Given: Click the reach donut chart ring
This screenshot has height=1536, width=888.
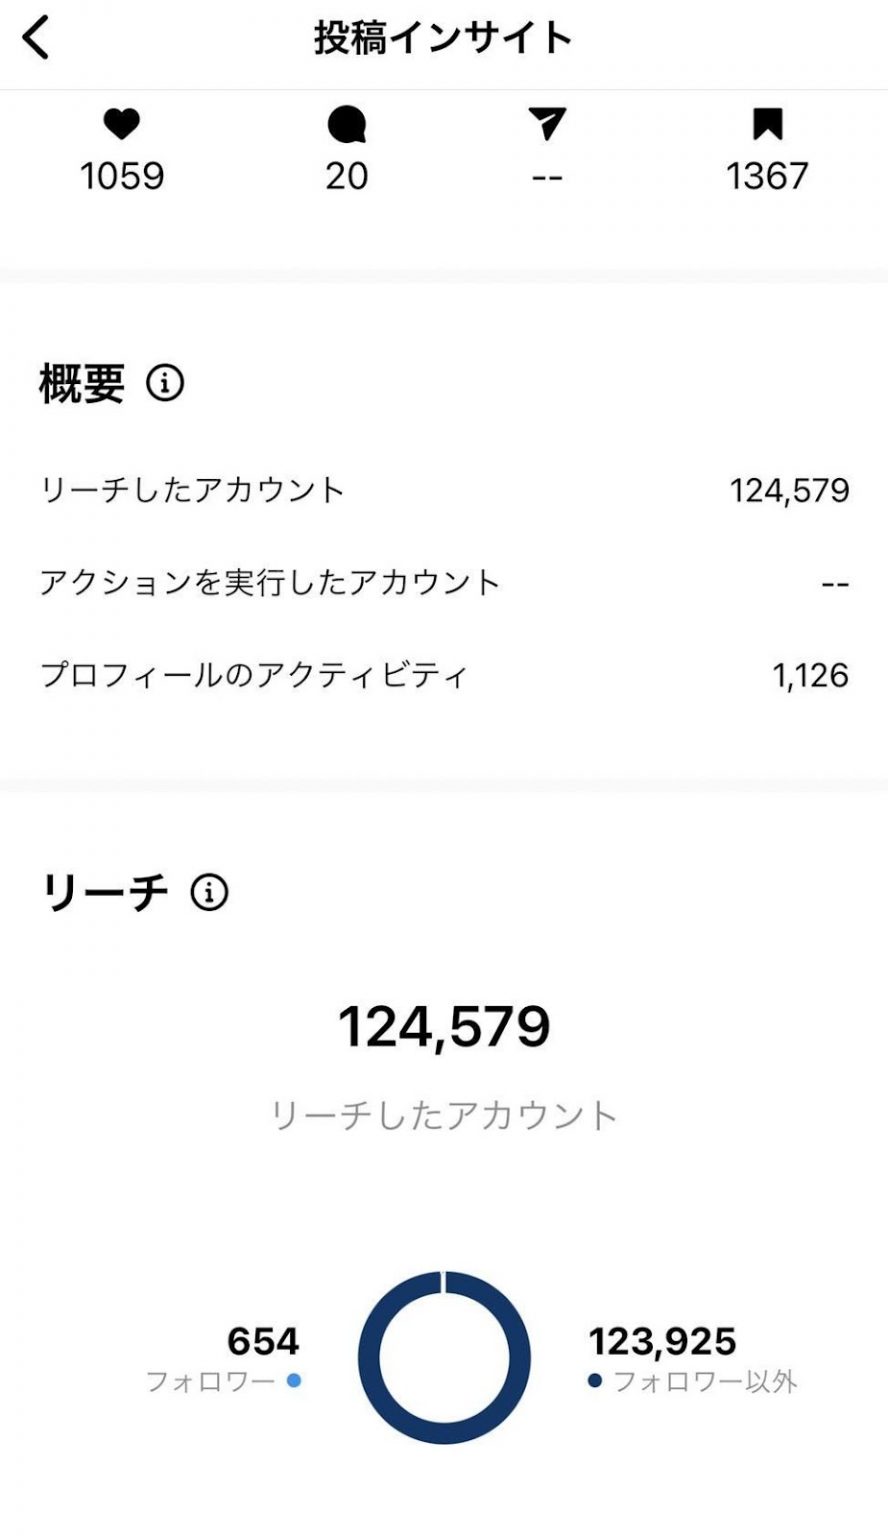Looking at the screenshot, I should click(444, 1357).
